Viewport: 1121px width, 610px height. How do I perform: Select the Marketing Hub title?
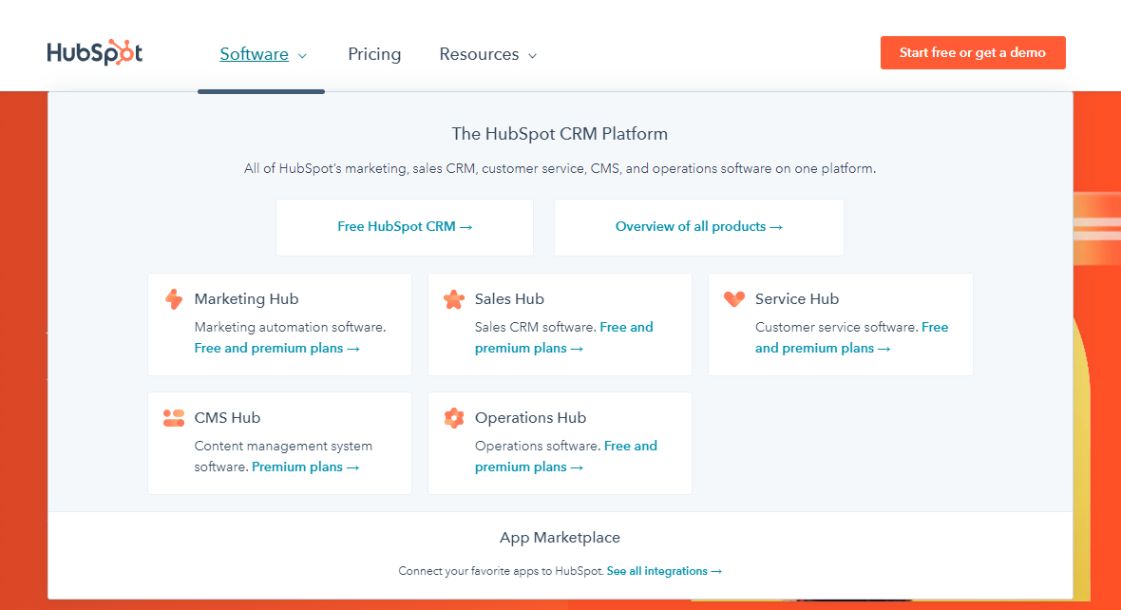(x=247, y=299)
